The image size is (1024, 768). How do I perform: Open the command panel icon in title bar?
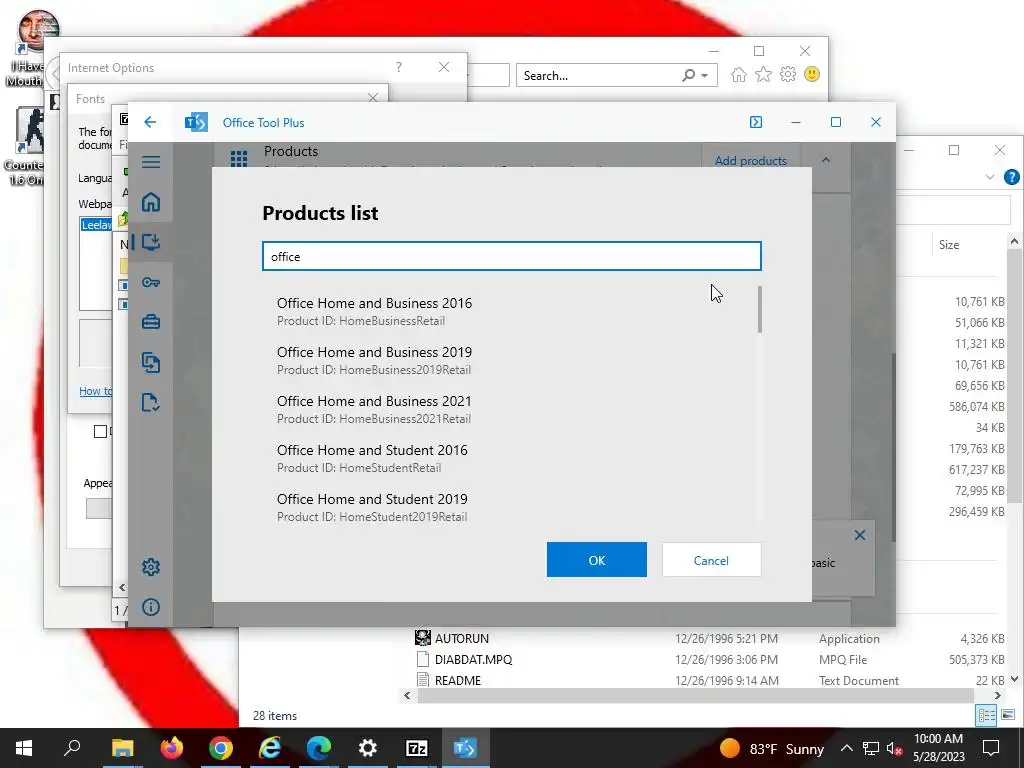(x=756, y=122)
